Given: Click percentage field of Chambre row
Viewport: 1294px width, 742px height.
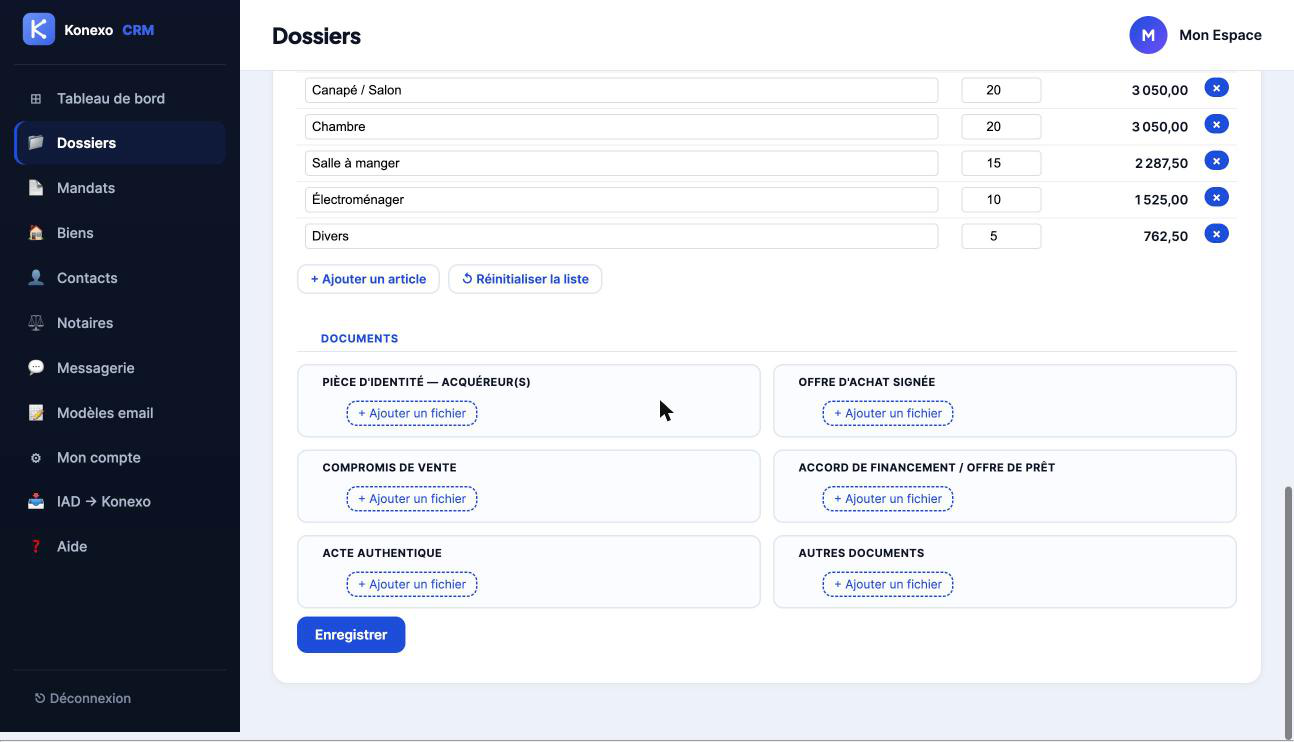Looking at the screenshot, I should click(1001, 126).
